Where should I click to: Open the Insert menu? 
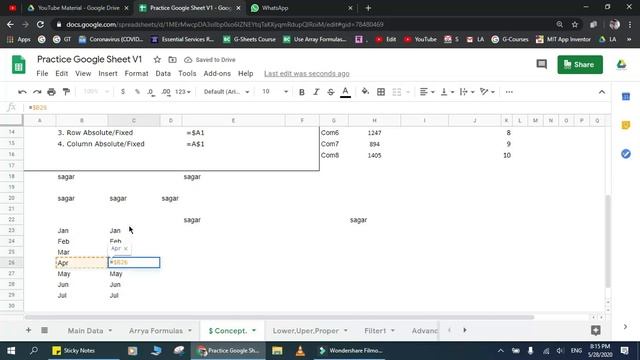[108, 73]
